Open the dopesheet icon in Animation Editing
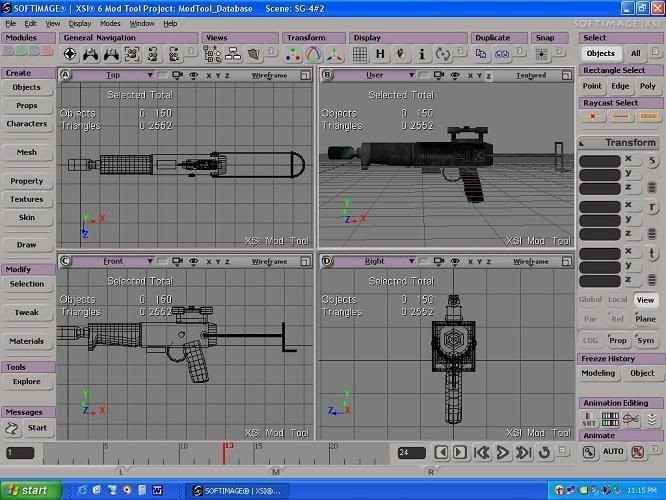The image size is (666, 500). (x=610, y=419)
